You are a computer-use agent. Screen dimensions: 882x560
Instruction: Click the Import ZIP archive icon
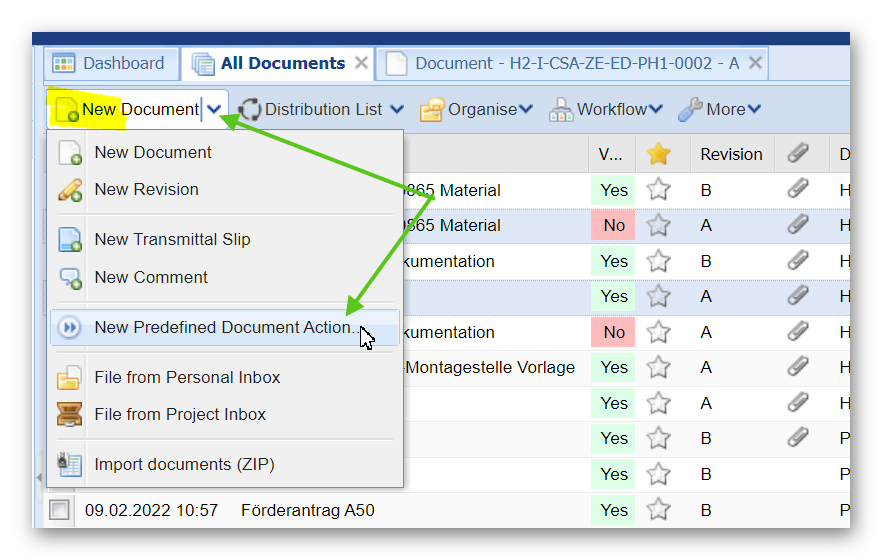pyautogui.click(x=70, y=464)
